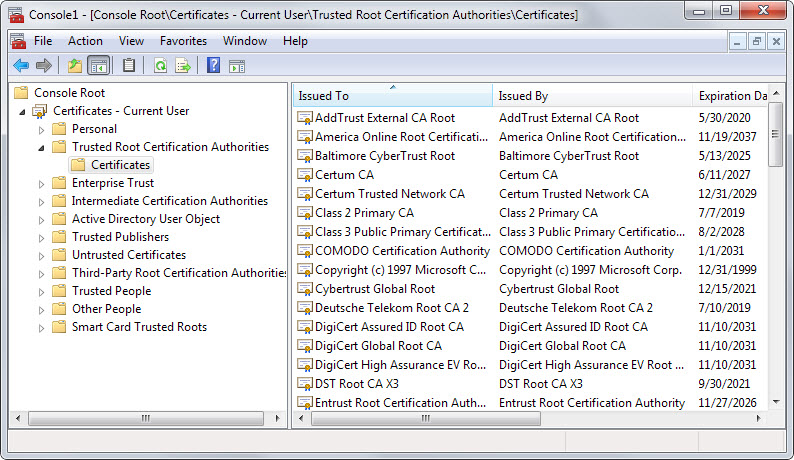The width and height of the screenshot is (794, 460).
Task: Expand Smart Card Trusted Roots node
Action: [x=42, y=328]
